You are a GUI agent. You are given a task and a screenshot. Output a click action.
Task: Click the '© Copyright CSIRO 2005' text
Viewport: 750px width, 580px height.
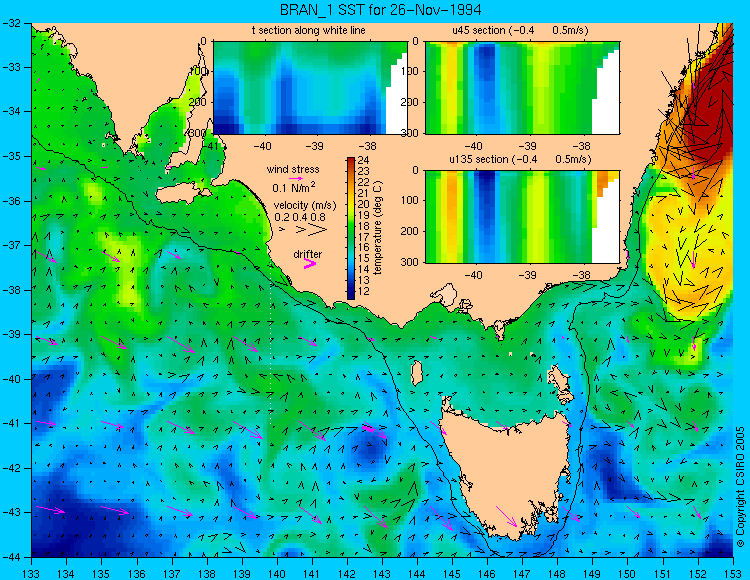[x=740, y=487]
